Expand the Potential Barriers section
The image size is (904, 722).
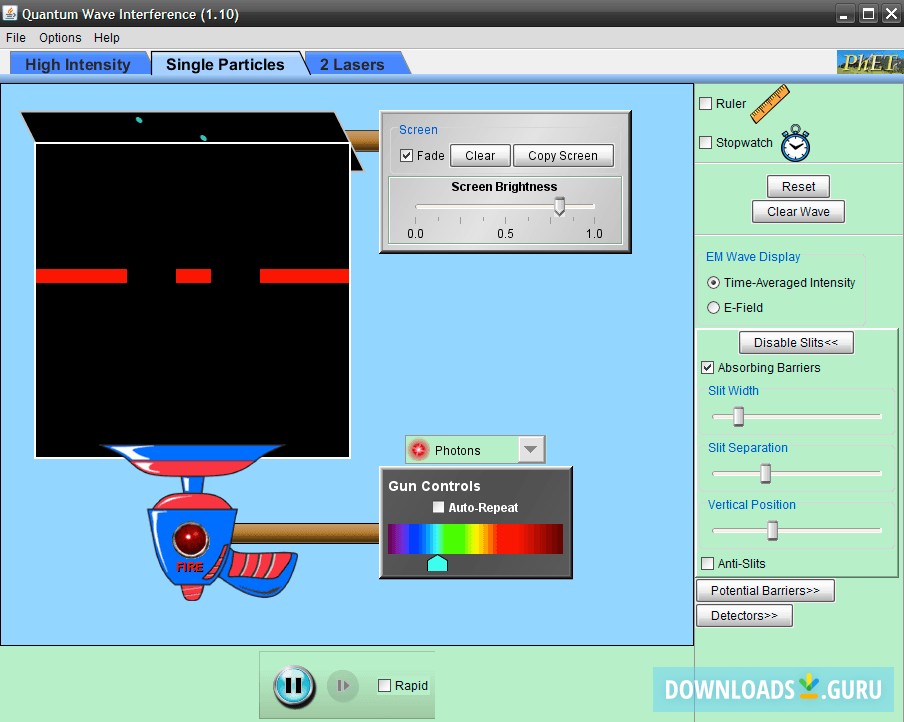point(765,591)
